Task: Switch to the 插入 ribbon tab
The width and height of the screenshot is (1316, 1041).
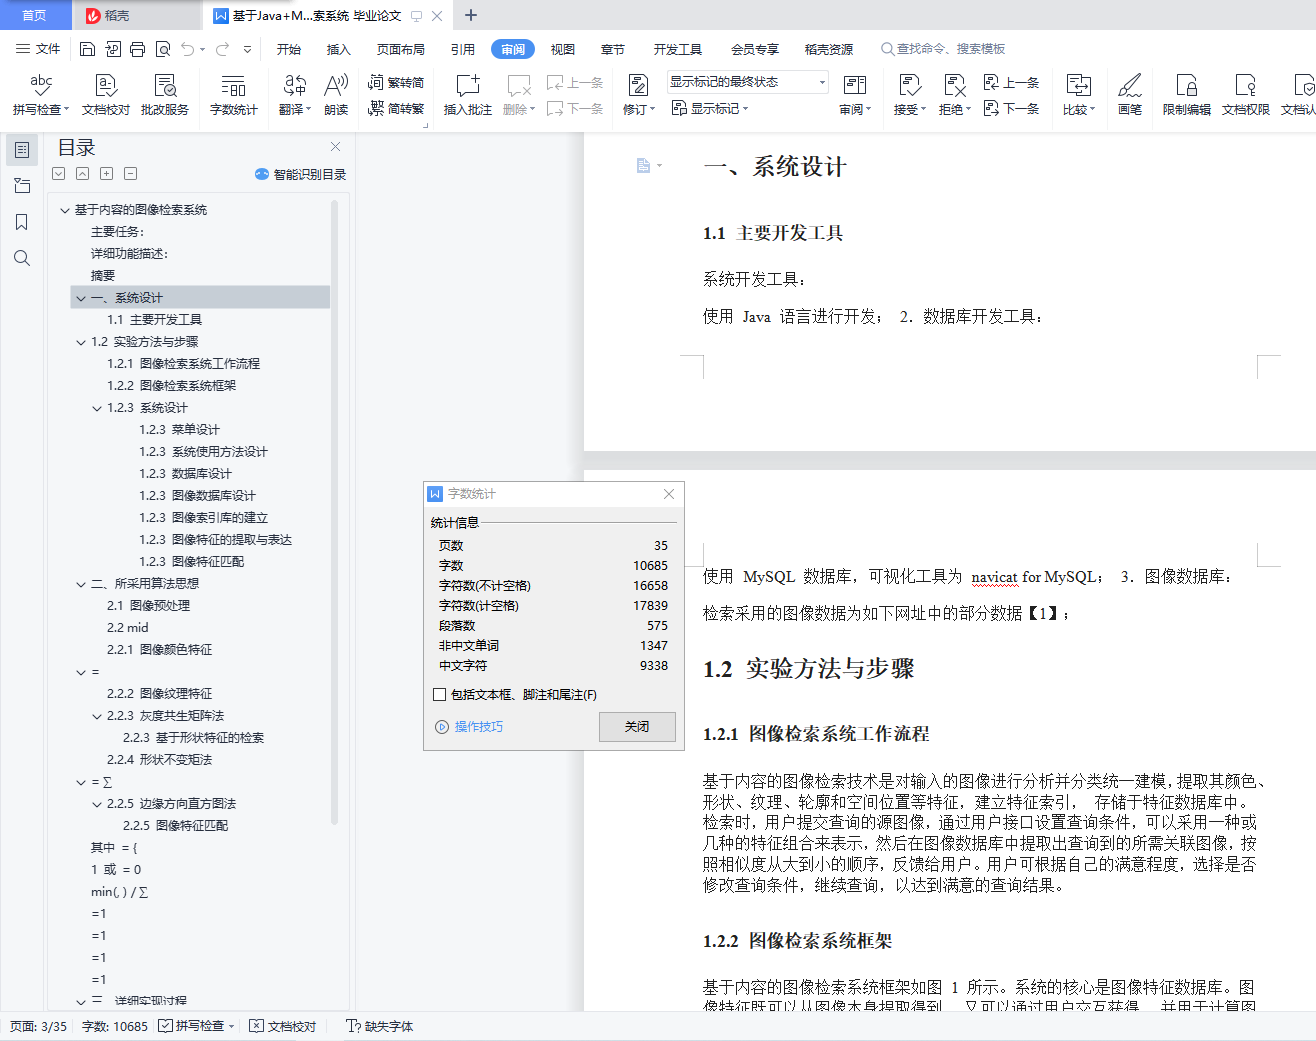Action: pos(339,49)
